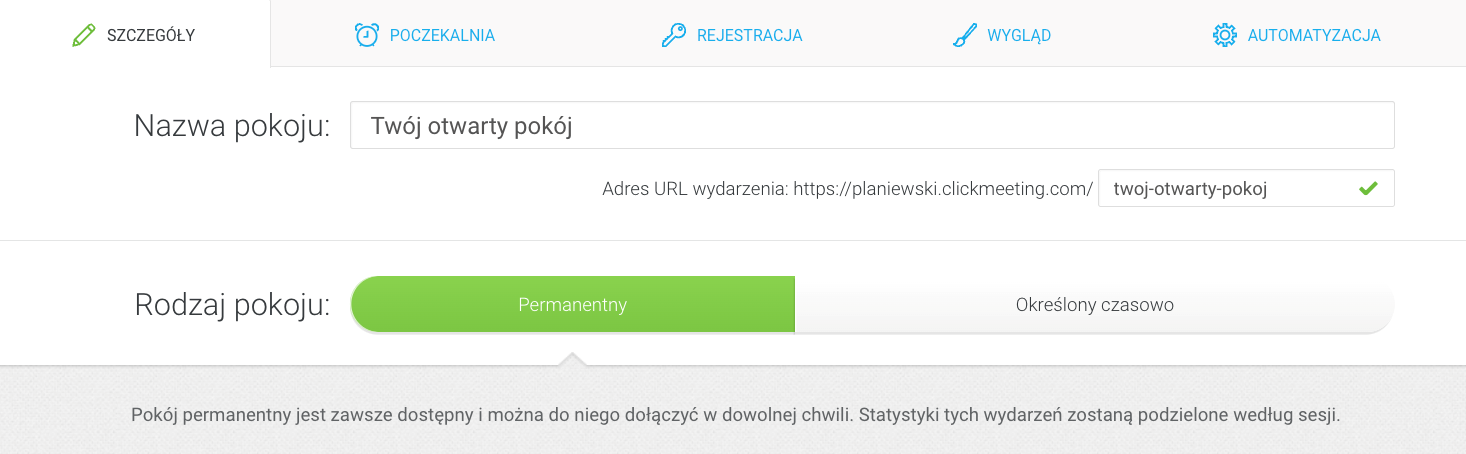The image size is (1466, 454).
Task: Click the alarm clock icon for Poczekalnia
Action: (x=367, y=36)
